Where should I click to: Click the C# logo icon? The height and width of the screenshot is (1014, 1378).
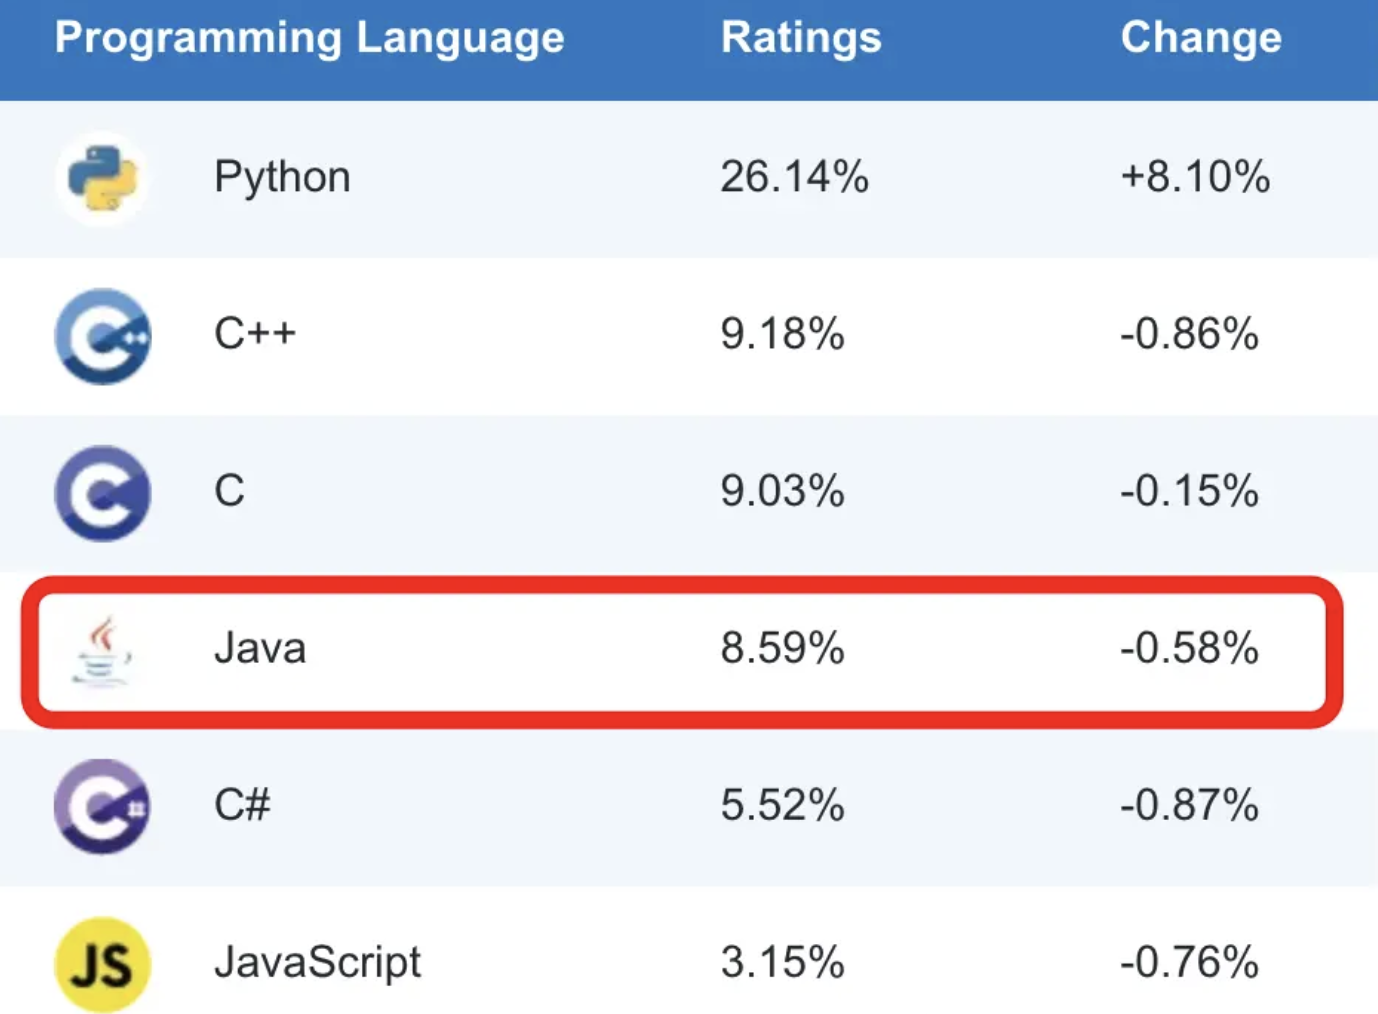[102, 806]
